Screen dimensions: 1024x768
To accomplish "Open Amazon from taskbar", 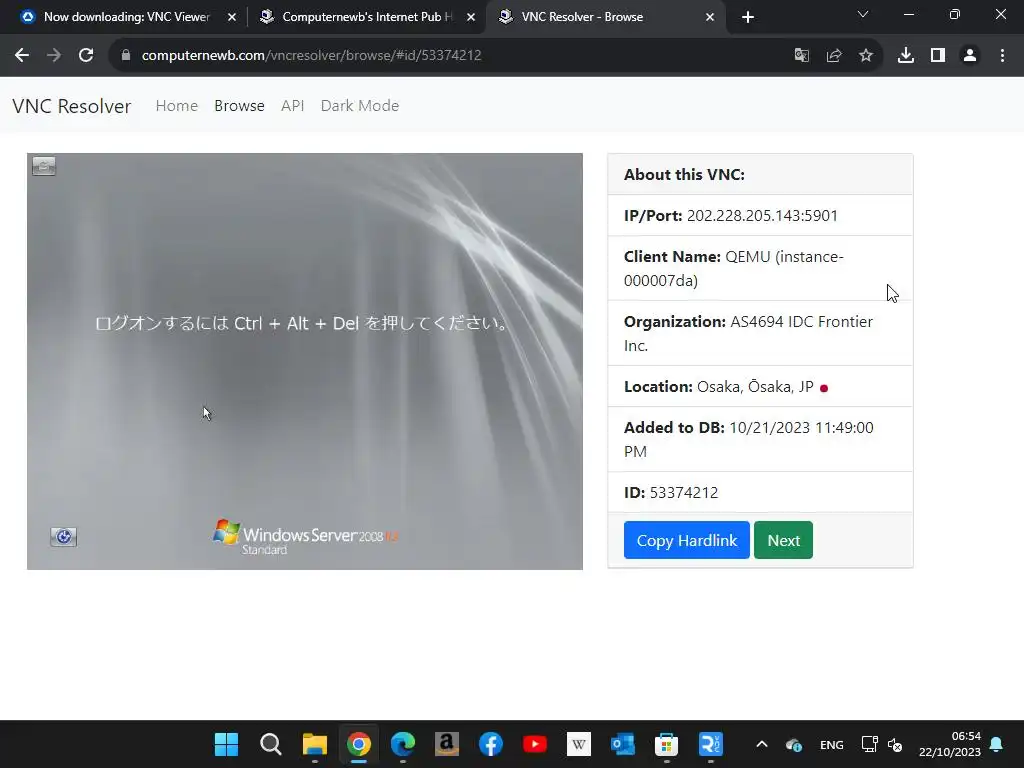I will pyautogui.click(x=447, y=744).
